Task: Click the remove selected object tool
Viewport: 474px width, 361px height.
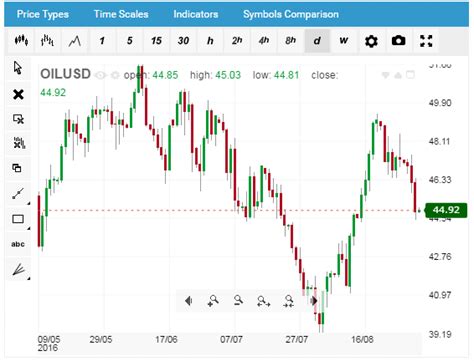Action: (18, 119)
